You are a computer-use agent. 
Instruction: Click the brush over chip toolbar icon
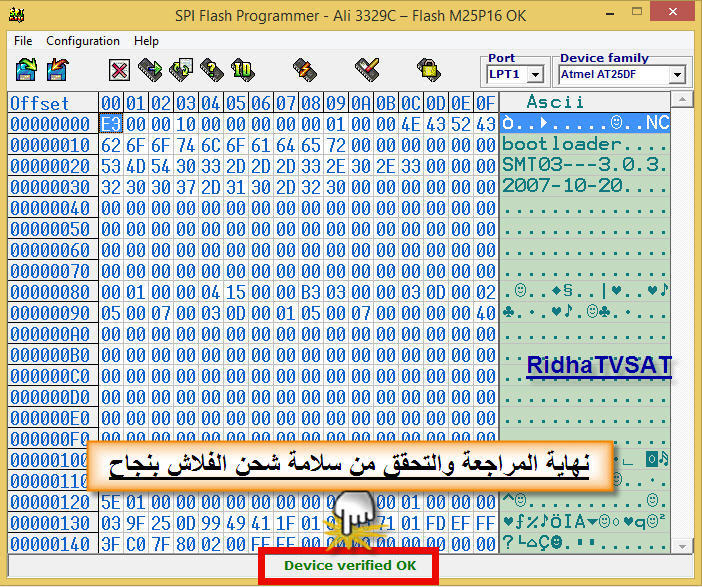click(x=367, y=70)
